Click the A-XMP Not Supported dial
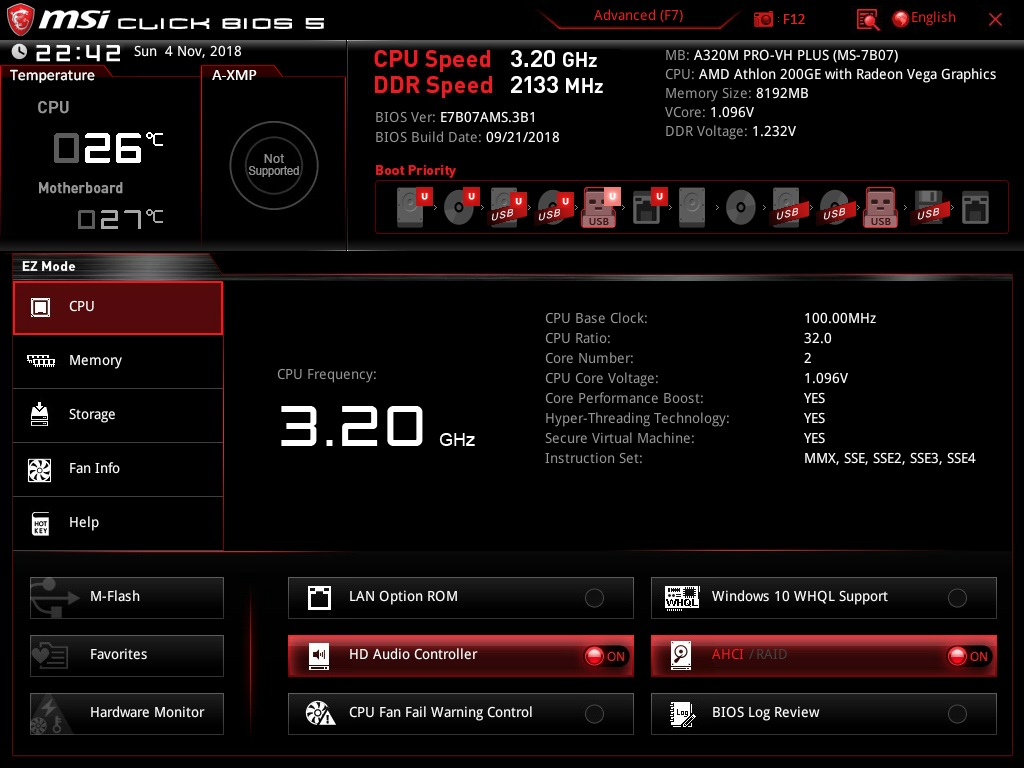 (x=274, y=165)
